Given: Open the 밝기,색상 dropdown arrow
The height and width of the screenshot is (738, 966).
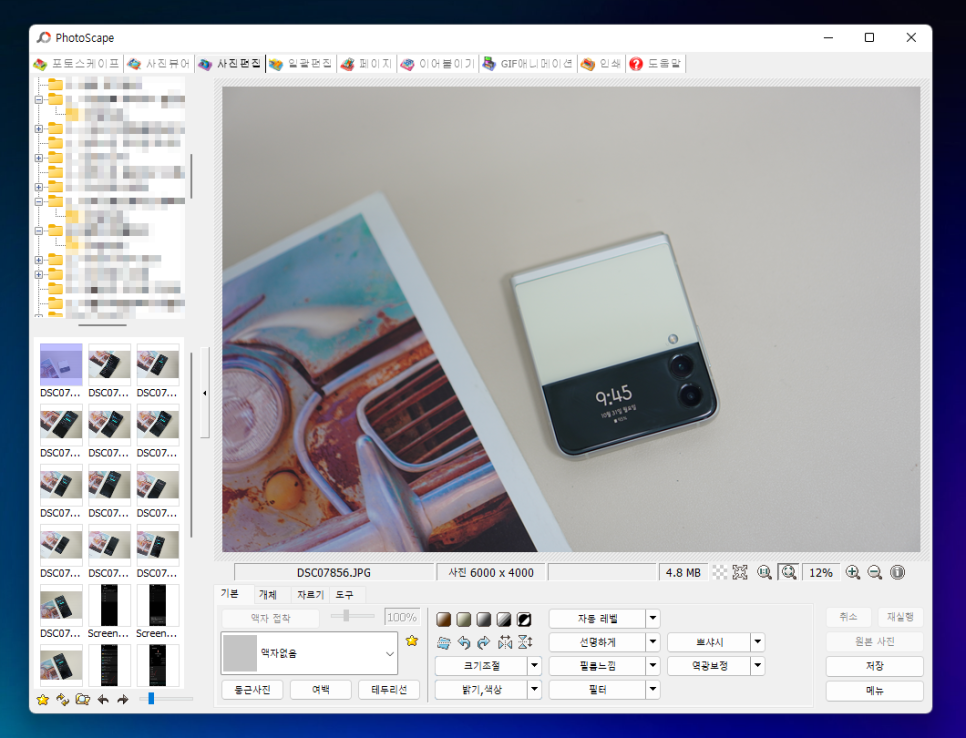Looking at the screenshot, I should (534, 690).
